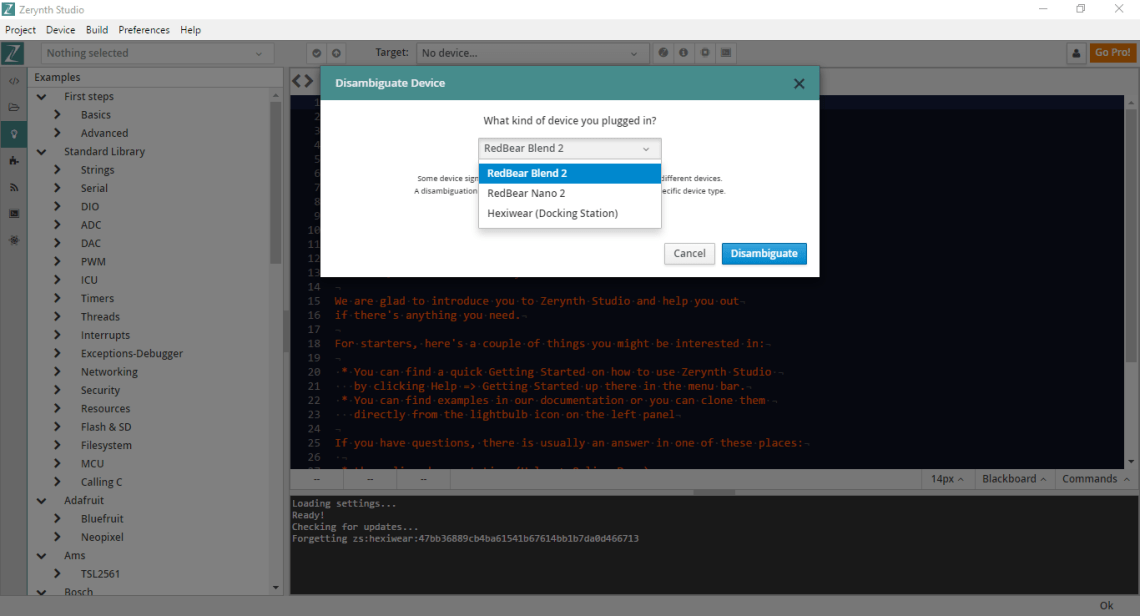Select the PWM tree item

pyautogui.click(x=93, y=262)
